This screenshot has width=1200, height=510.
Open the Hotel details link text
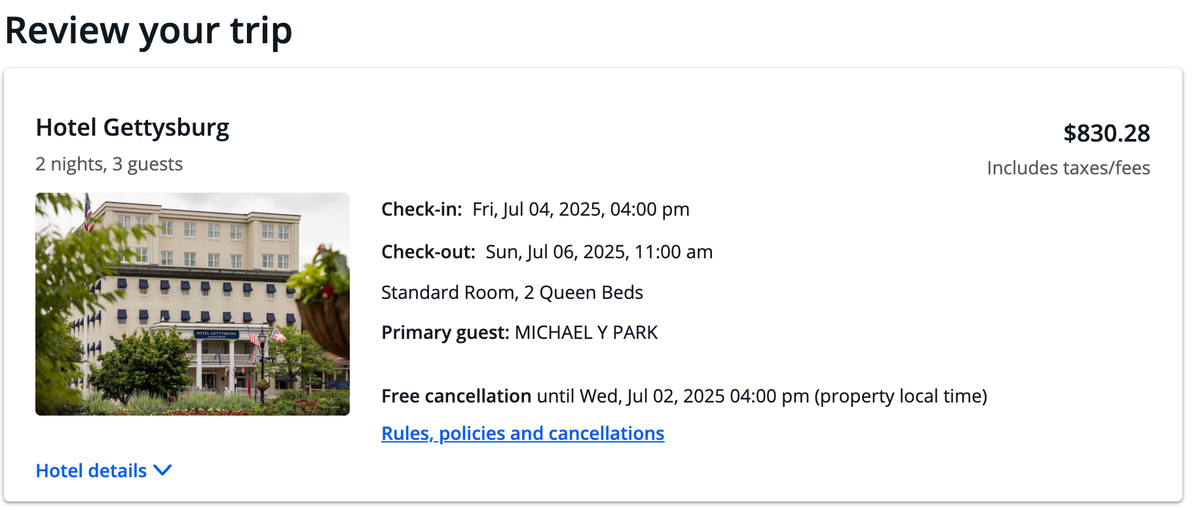click(x=91, y=470)
